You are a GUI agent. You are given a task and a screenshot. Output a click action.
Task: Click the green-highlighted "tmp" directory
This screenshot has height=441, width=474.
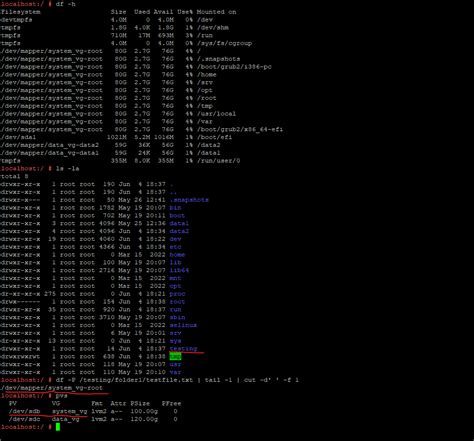pyautogui.click(x=175, y=357)
